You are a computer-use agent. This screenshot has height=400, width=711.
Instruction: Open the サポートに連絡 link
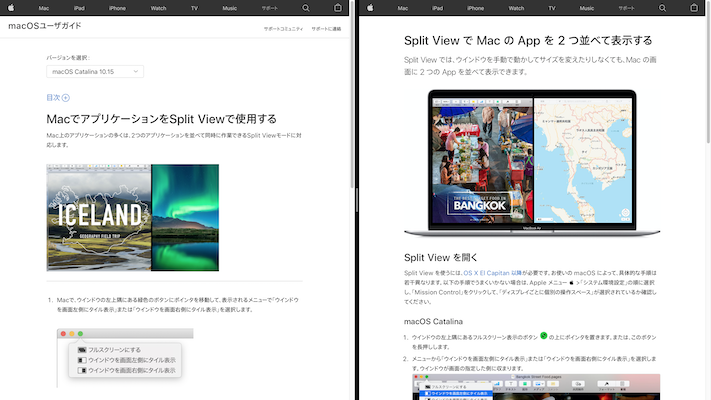pos(326,29)
